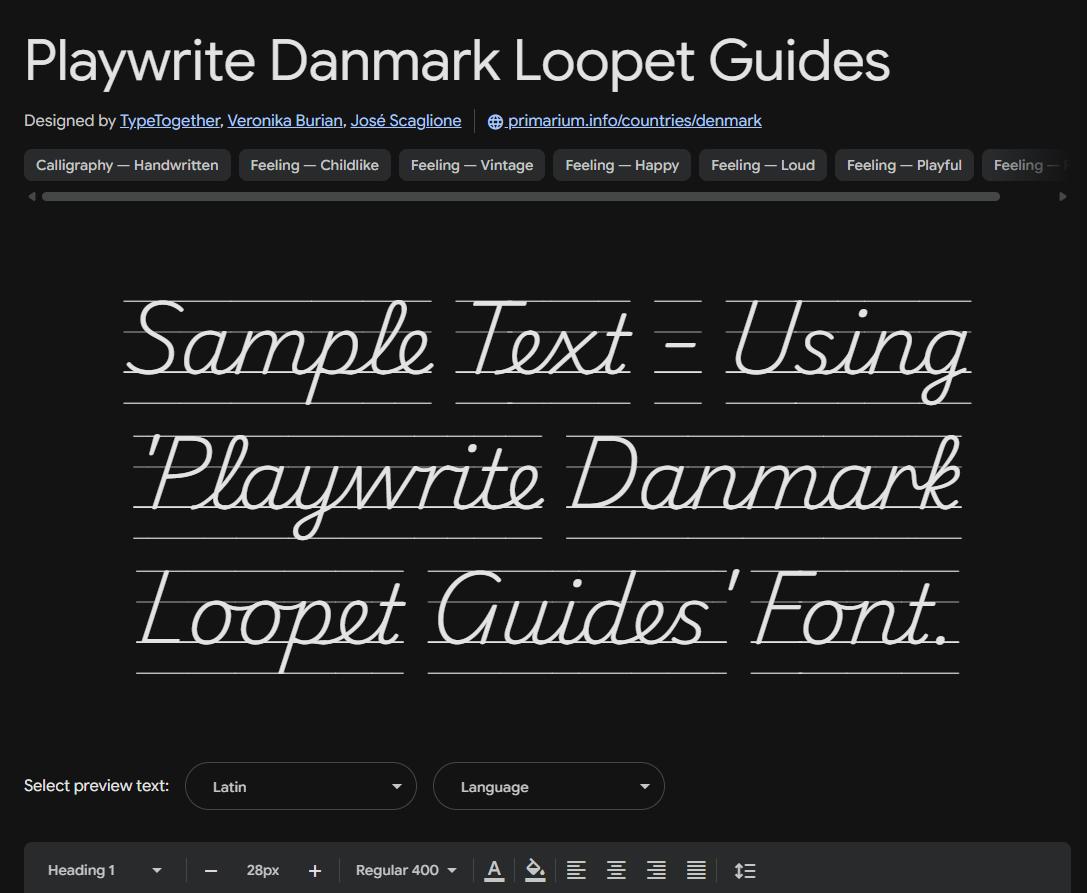1087x893 pixels.
Task: Select the Calligraphy — Handwritten tag
Action: point(127,165)
